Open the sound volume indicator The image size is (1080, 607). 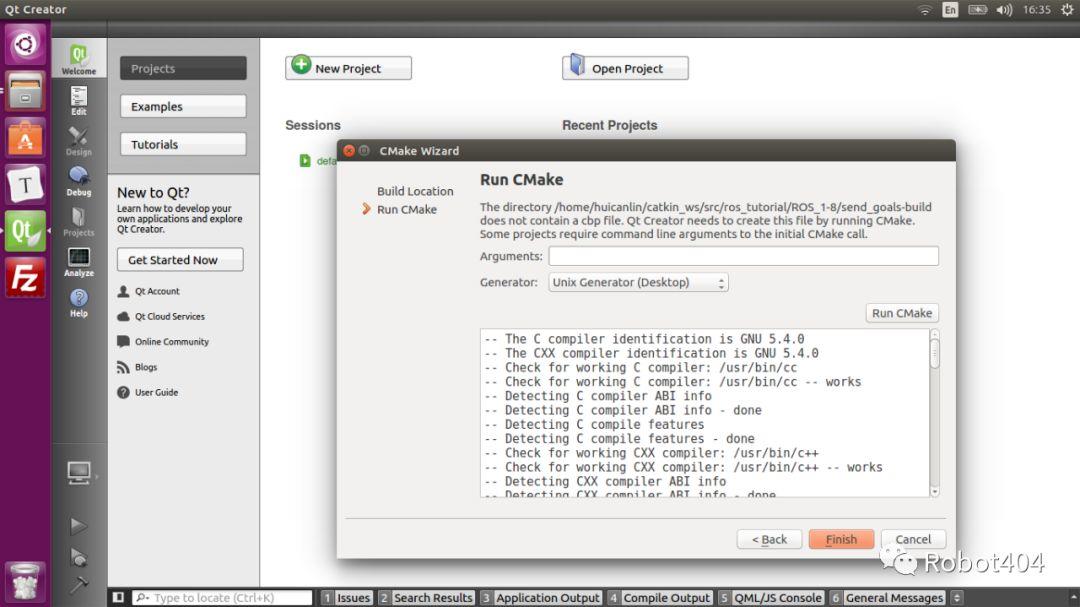1004,10
